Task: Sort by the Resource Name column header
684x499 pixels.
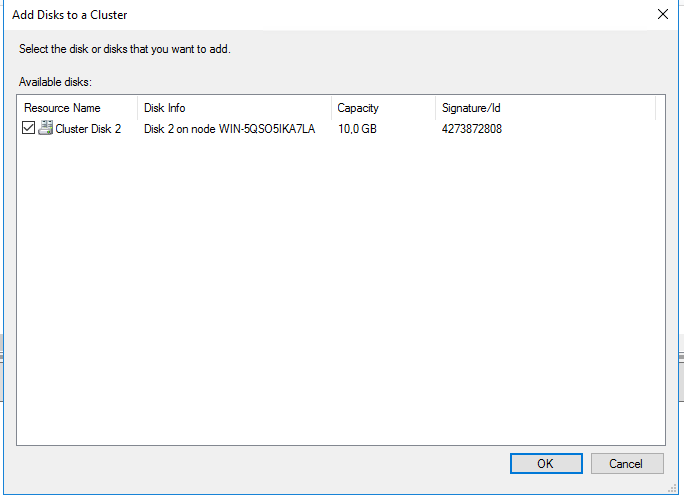Action: coord(62,108)
